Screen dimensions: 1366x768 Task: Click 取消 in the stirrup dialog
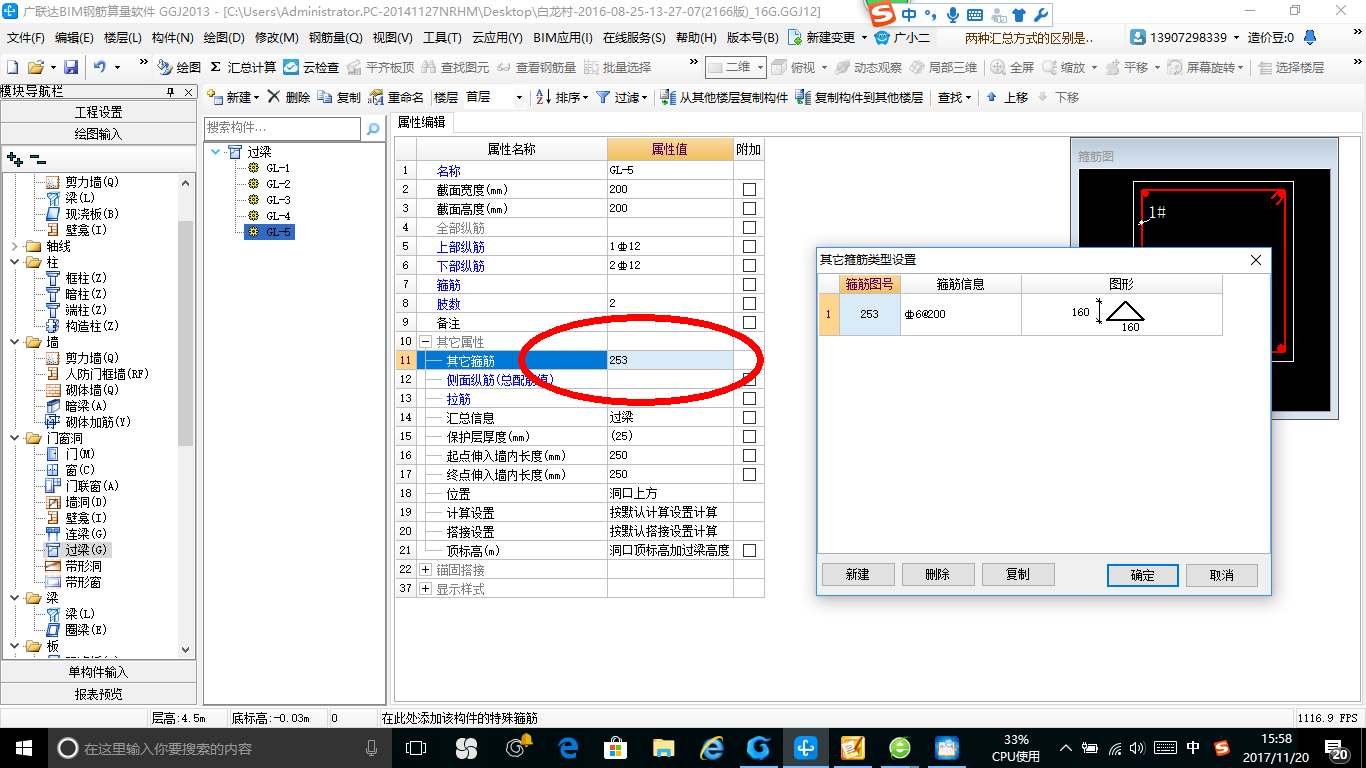point(1221,575)
